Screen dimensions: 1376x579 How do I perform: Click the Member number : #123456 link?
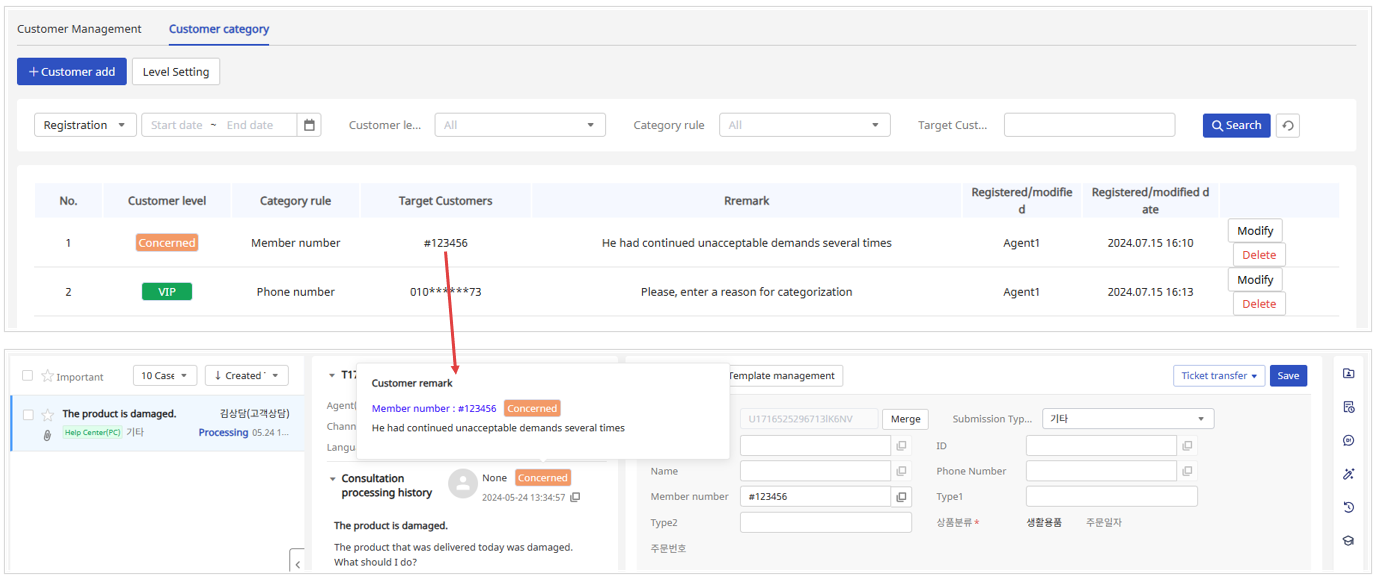[x=434, y=408]
